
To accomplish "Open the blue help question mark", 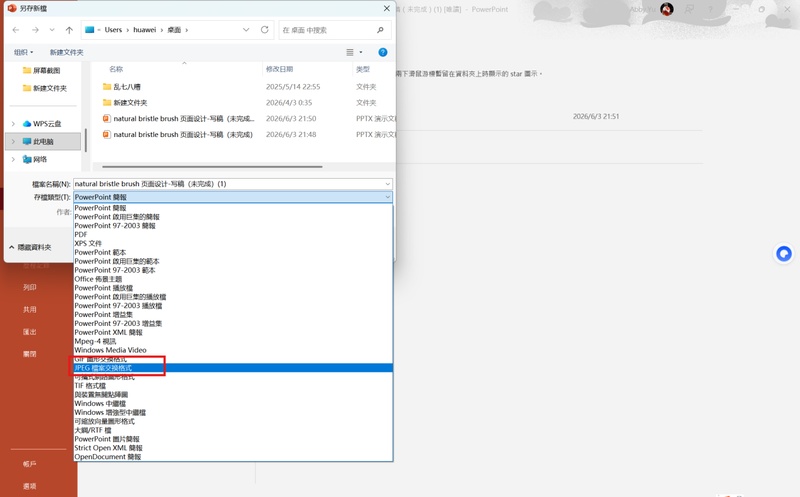I will coord(383,52).
